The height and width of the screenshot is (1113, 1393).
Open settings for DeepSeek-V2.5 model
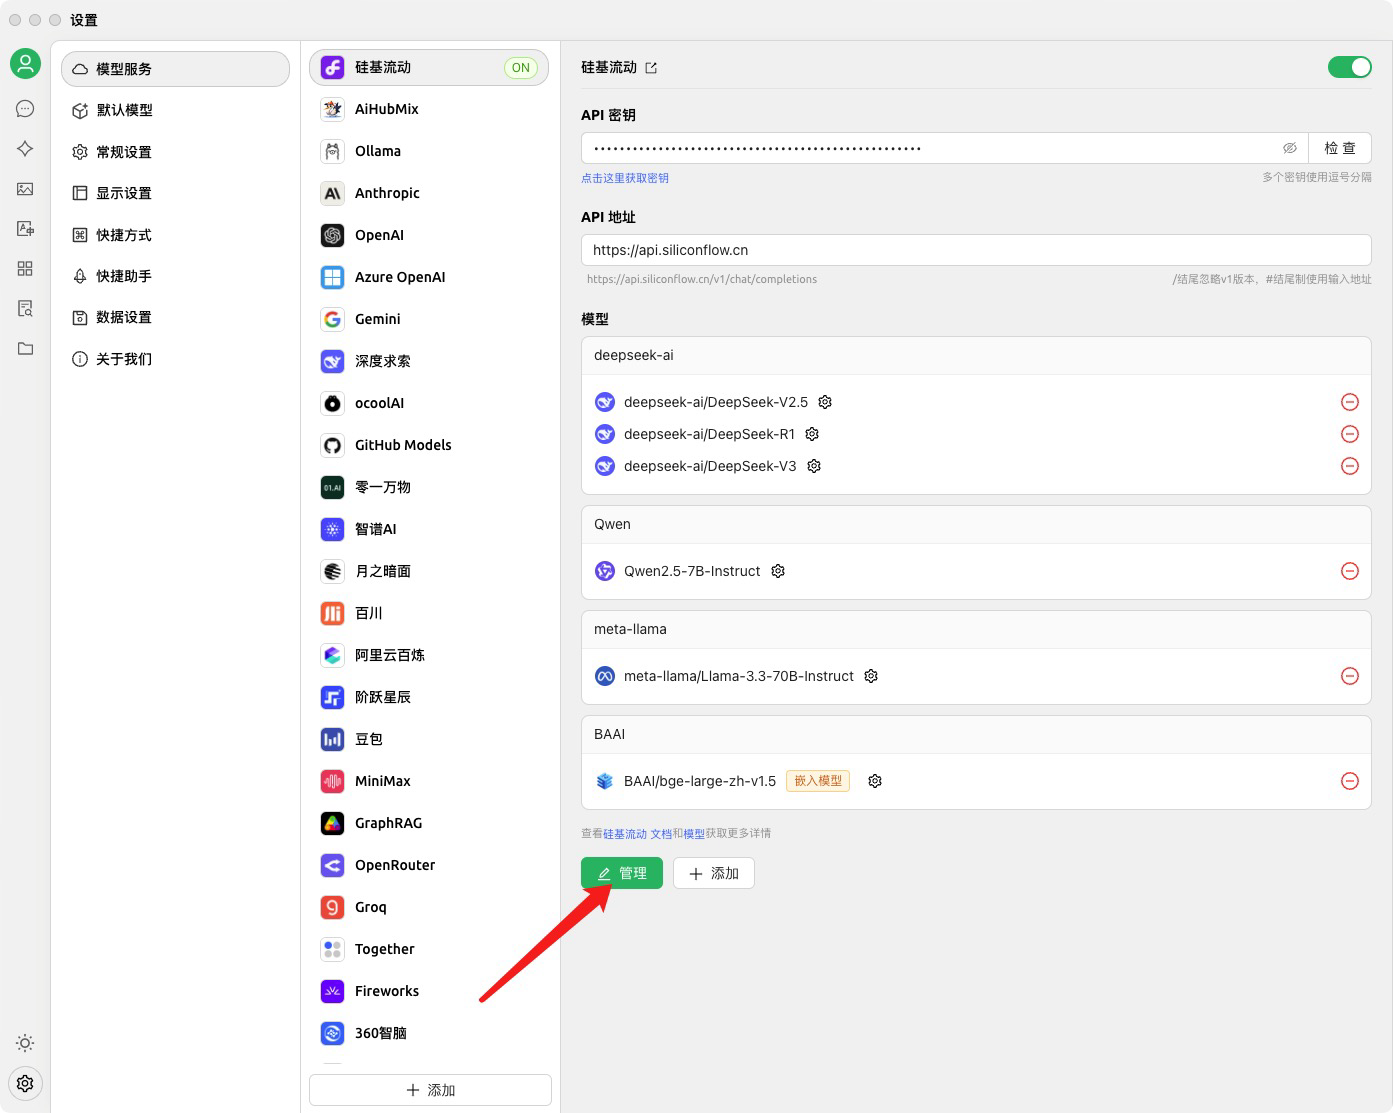click(825, 402)
